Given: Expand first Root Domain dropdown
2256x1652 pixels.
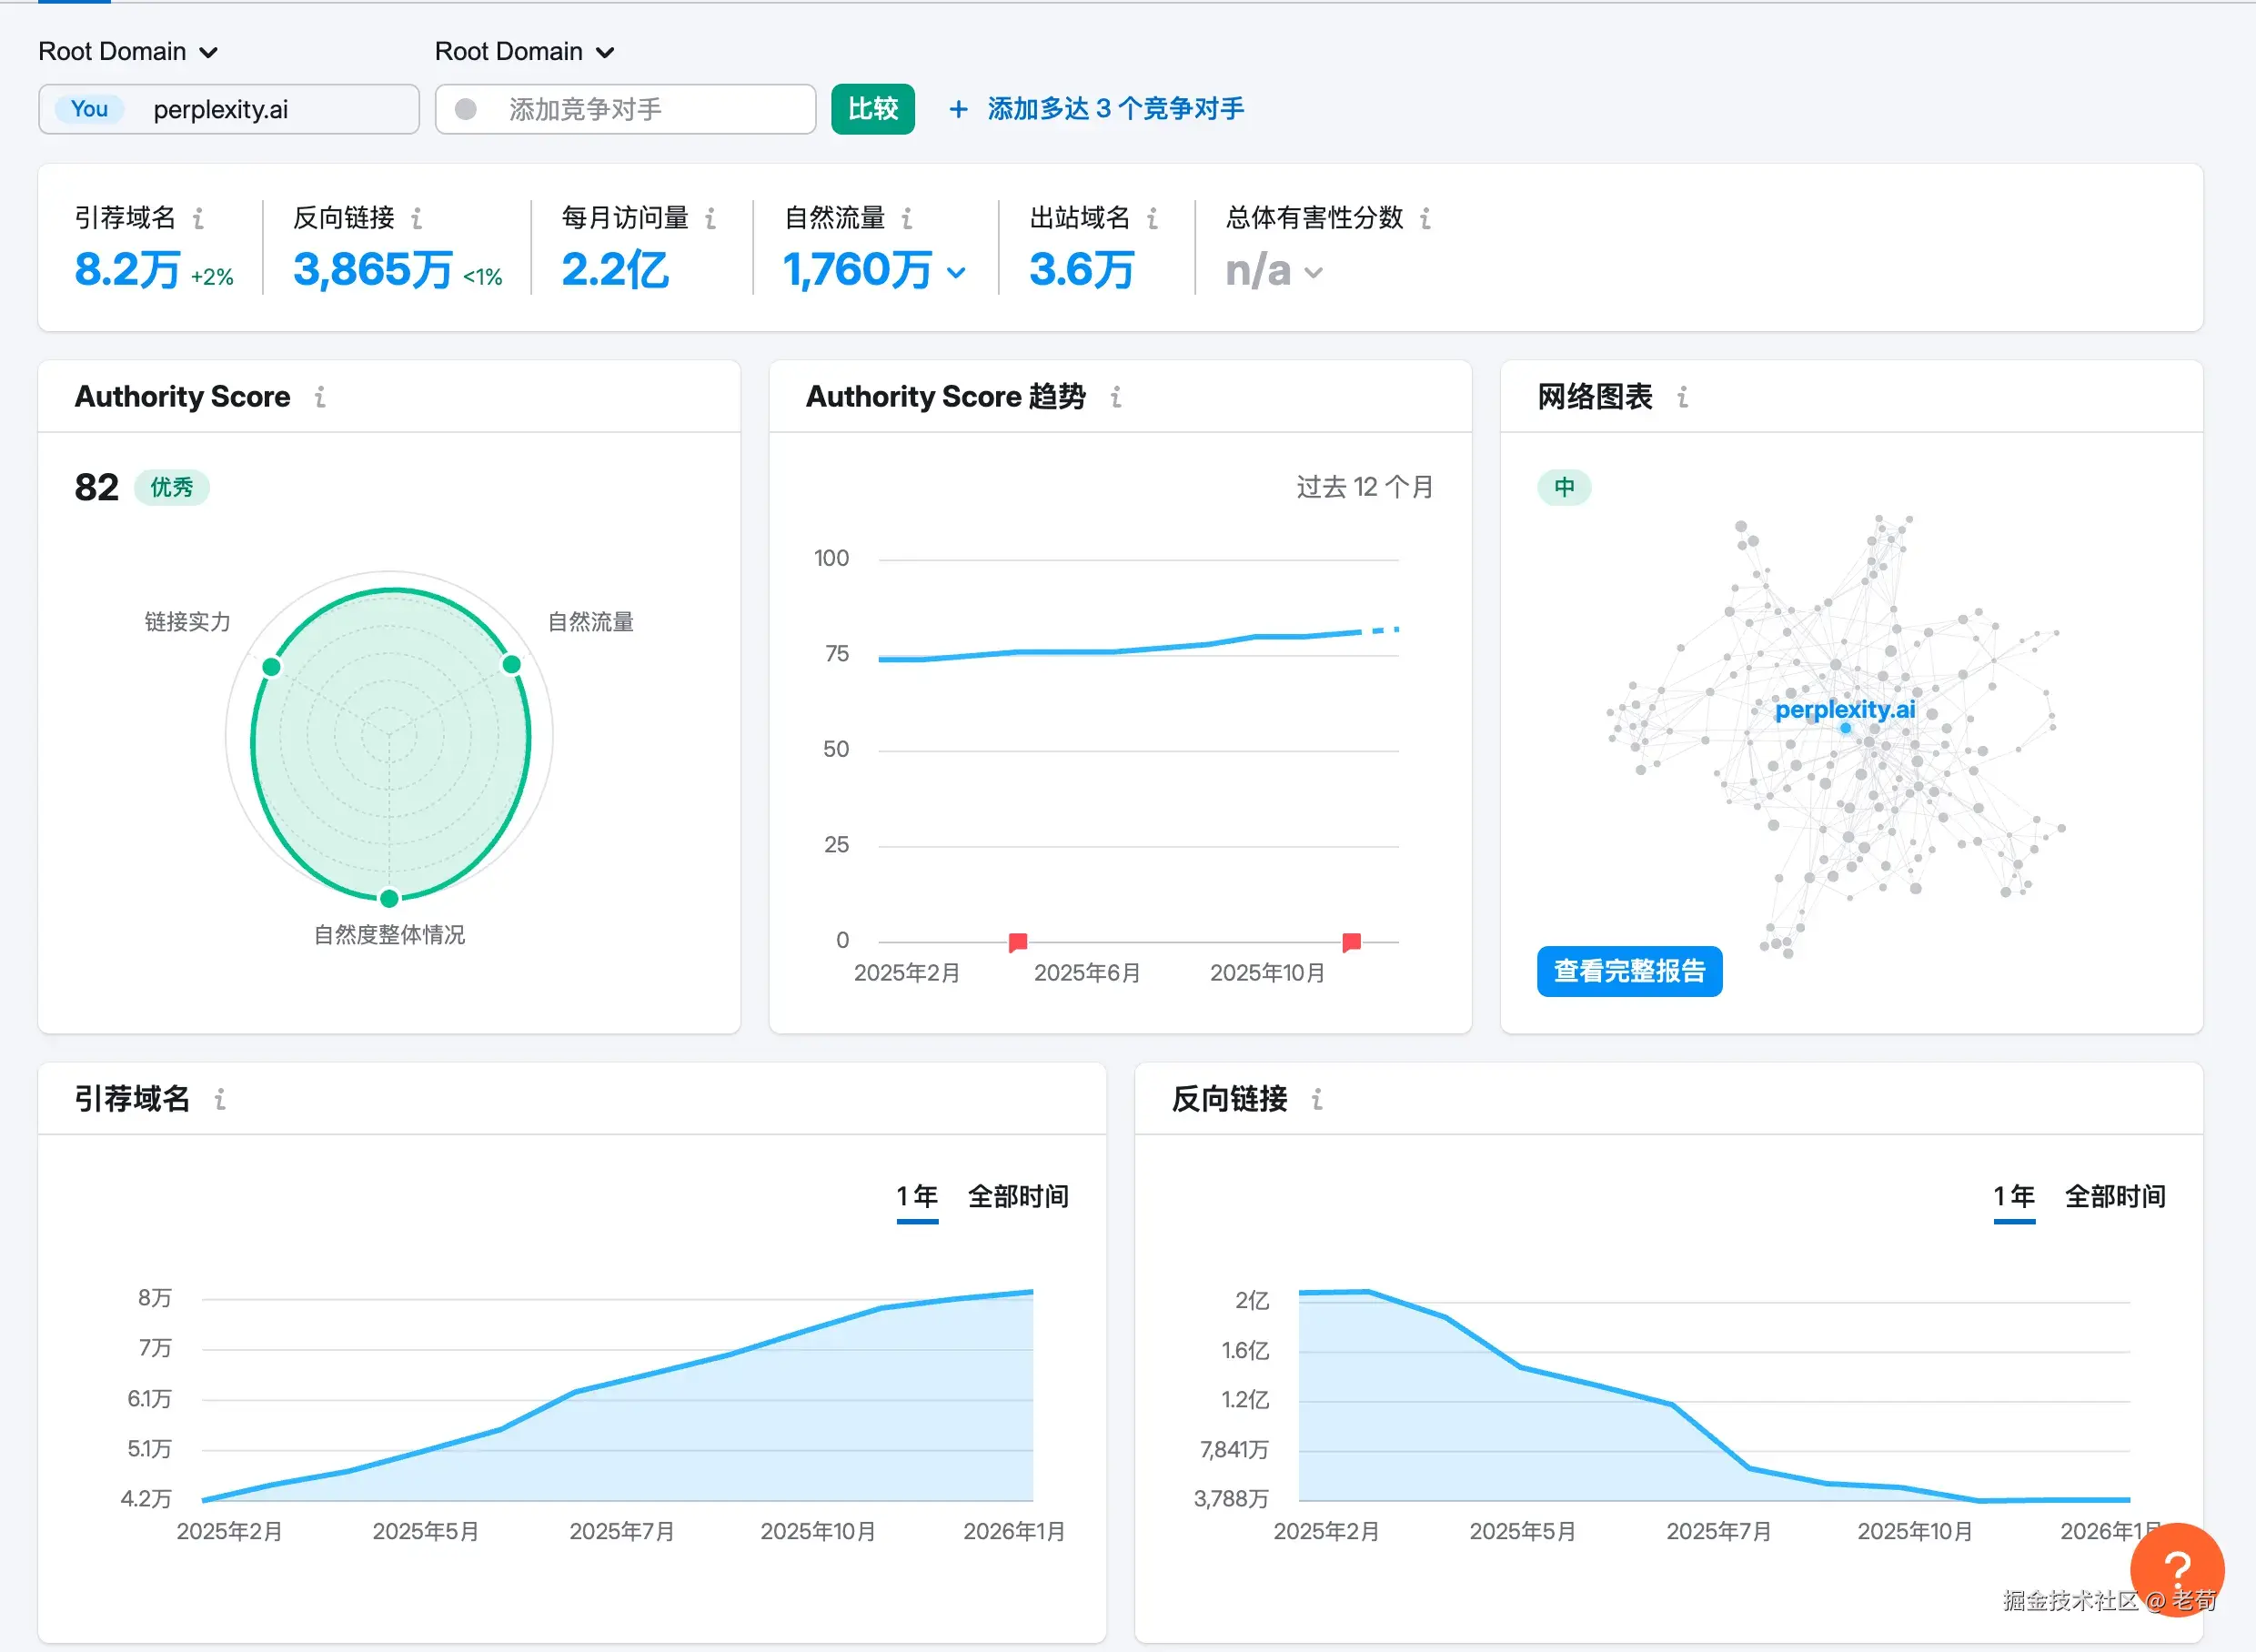Looking at the screenshot, I should coord(128,52).
